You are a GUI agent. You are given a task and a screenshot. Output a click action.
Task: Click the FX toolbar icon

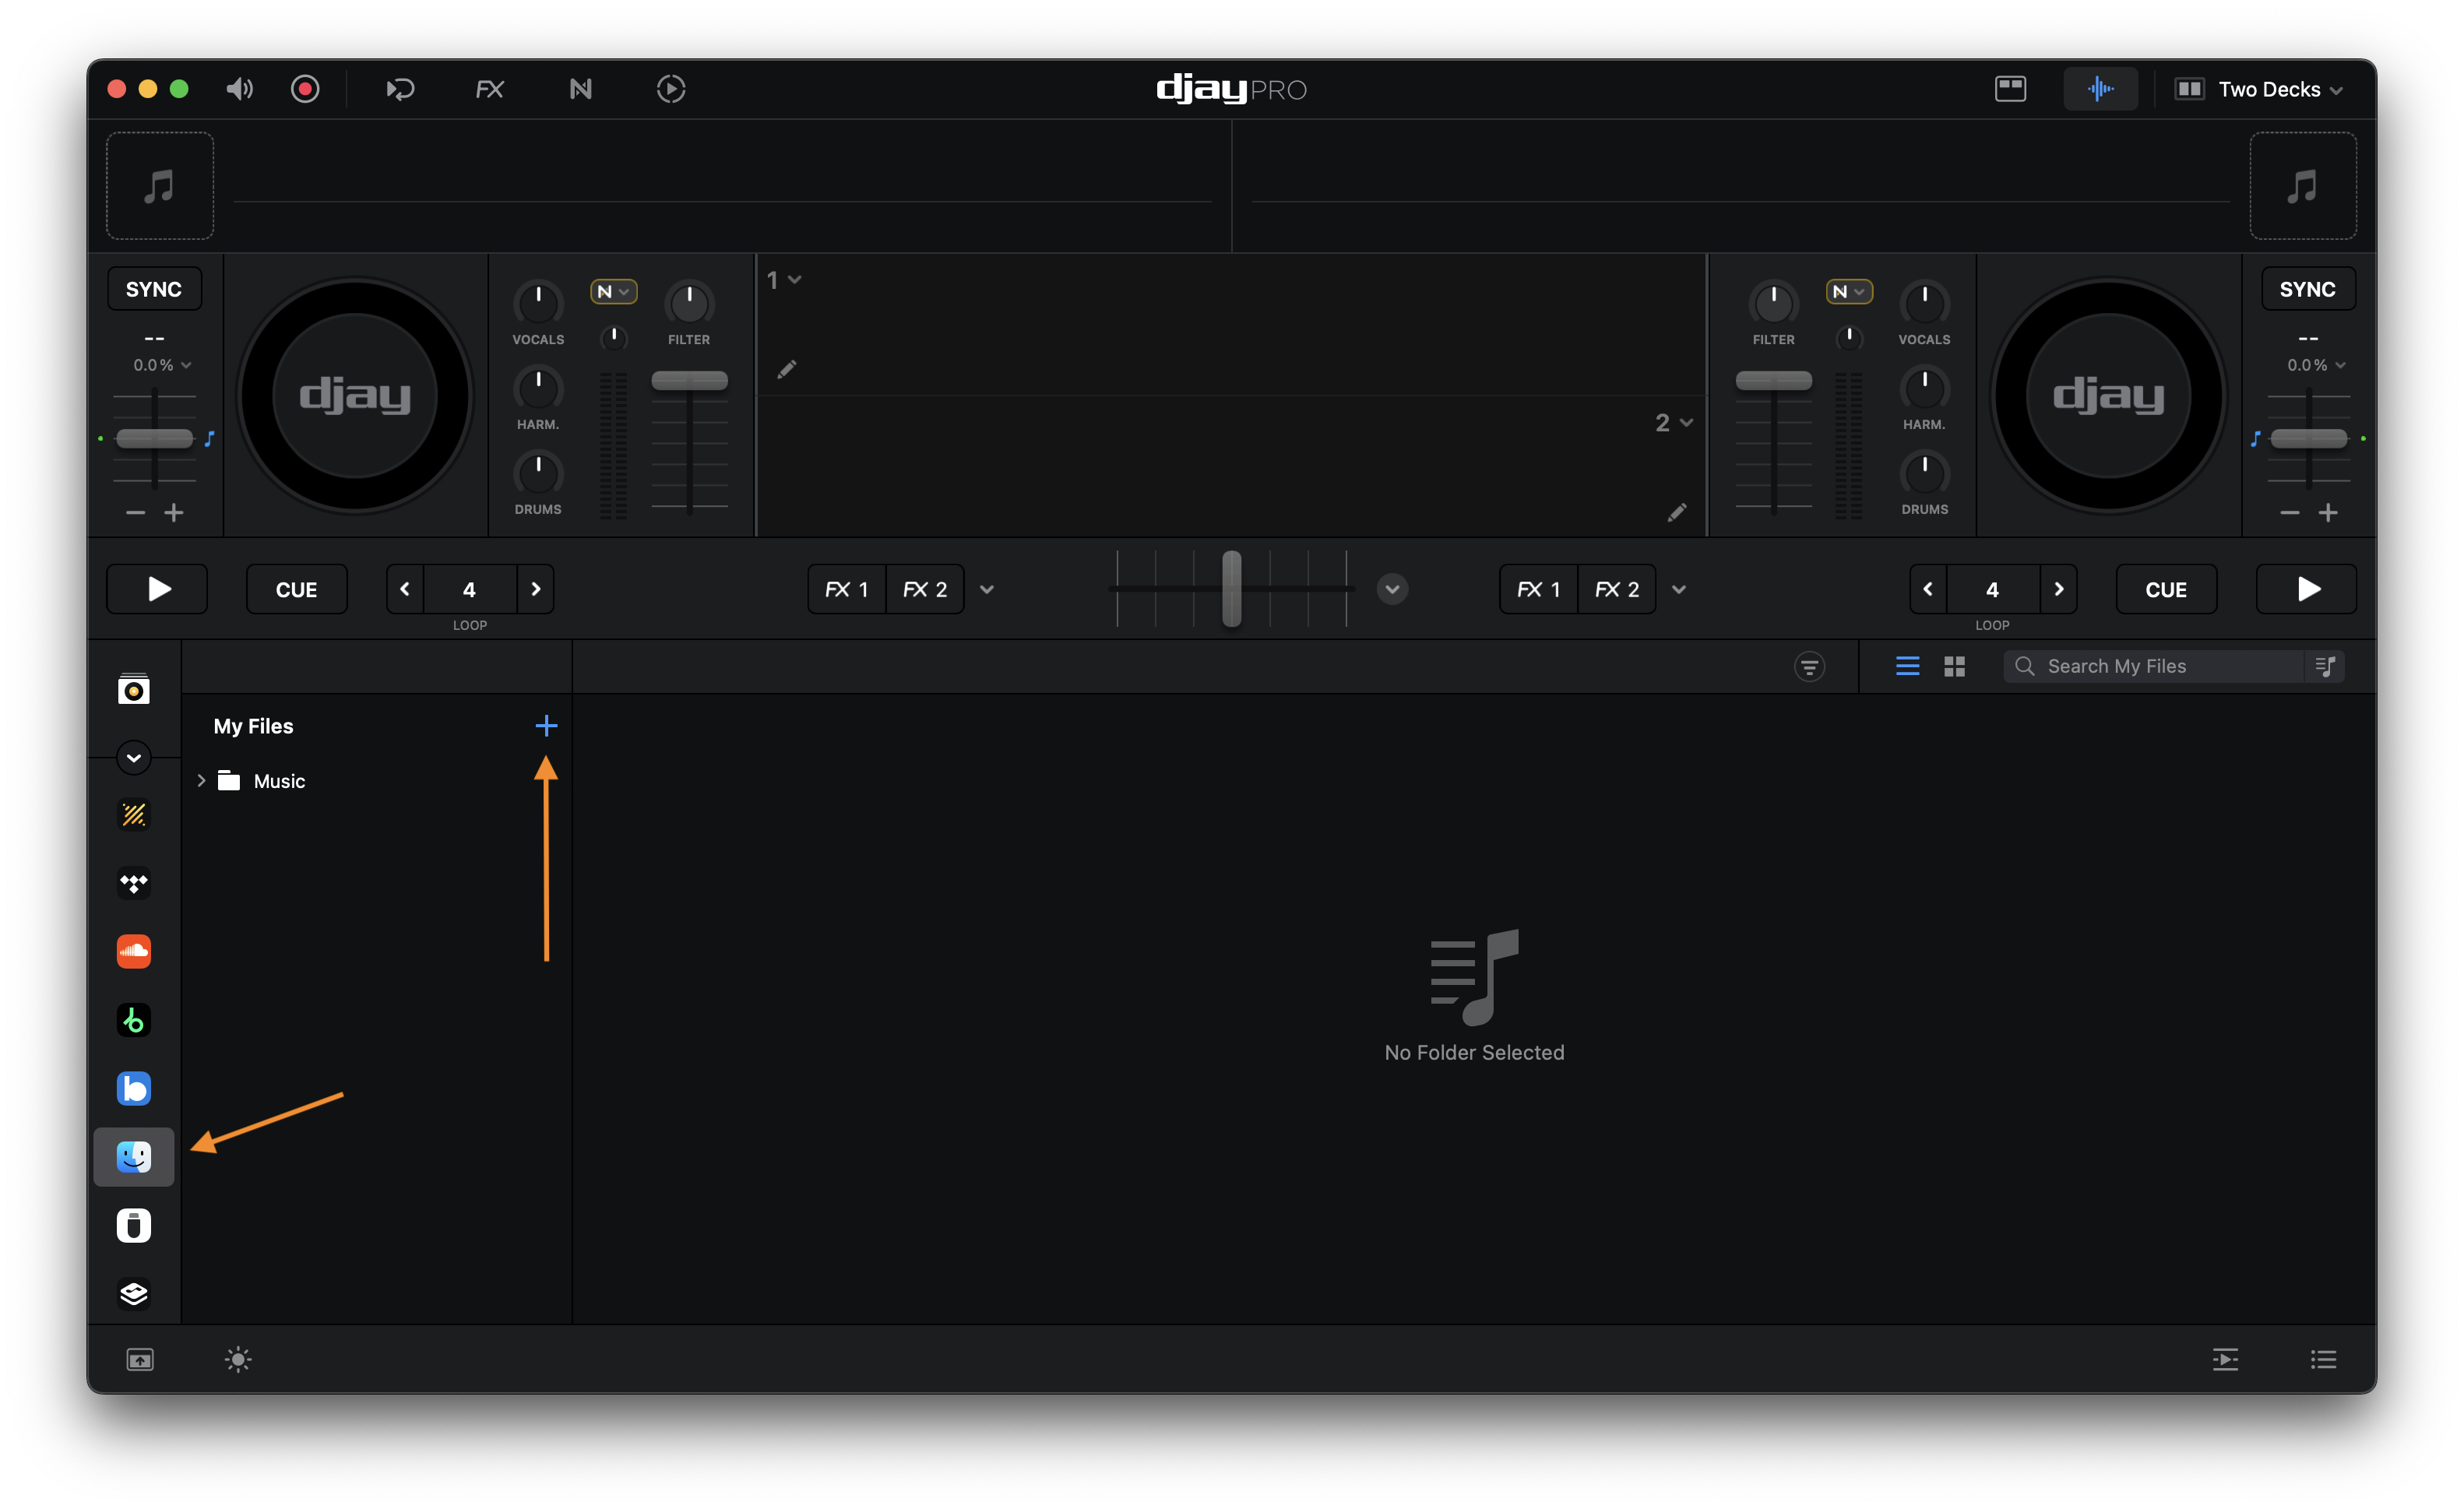489,89
